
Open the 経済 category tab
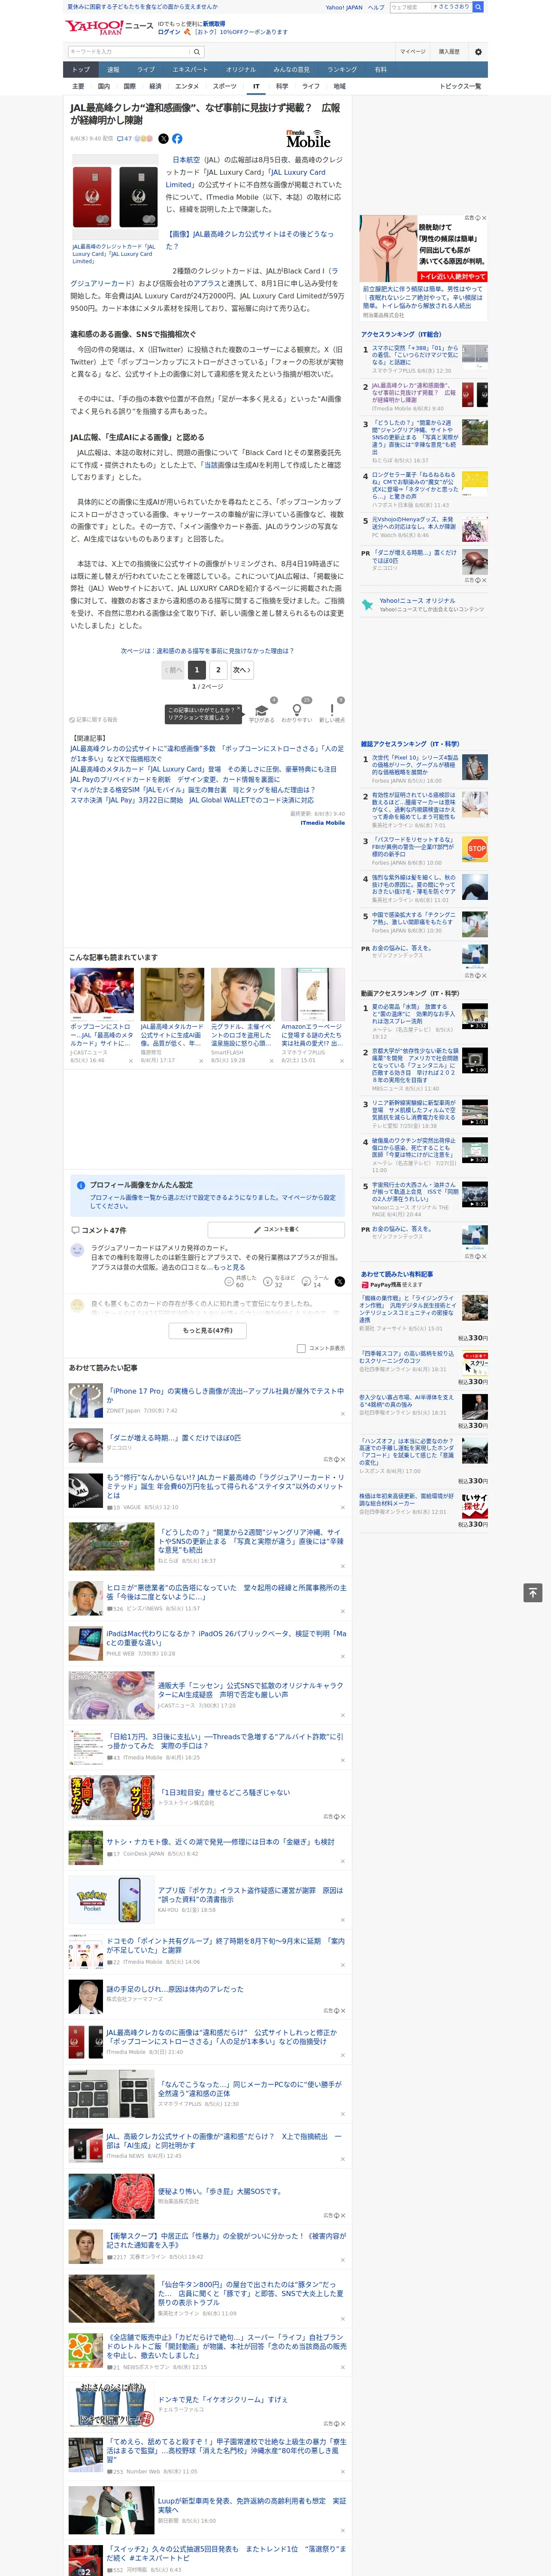coord(155,87)
